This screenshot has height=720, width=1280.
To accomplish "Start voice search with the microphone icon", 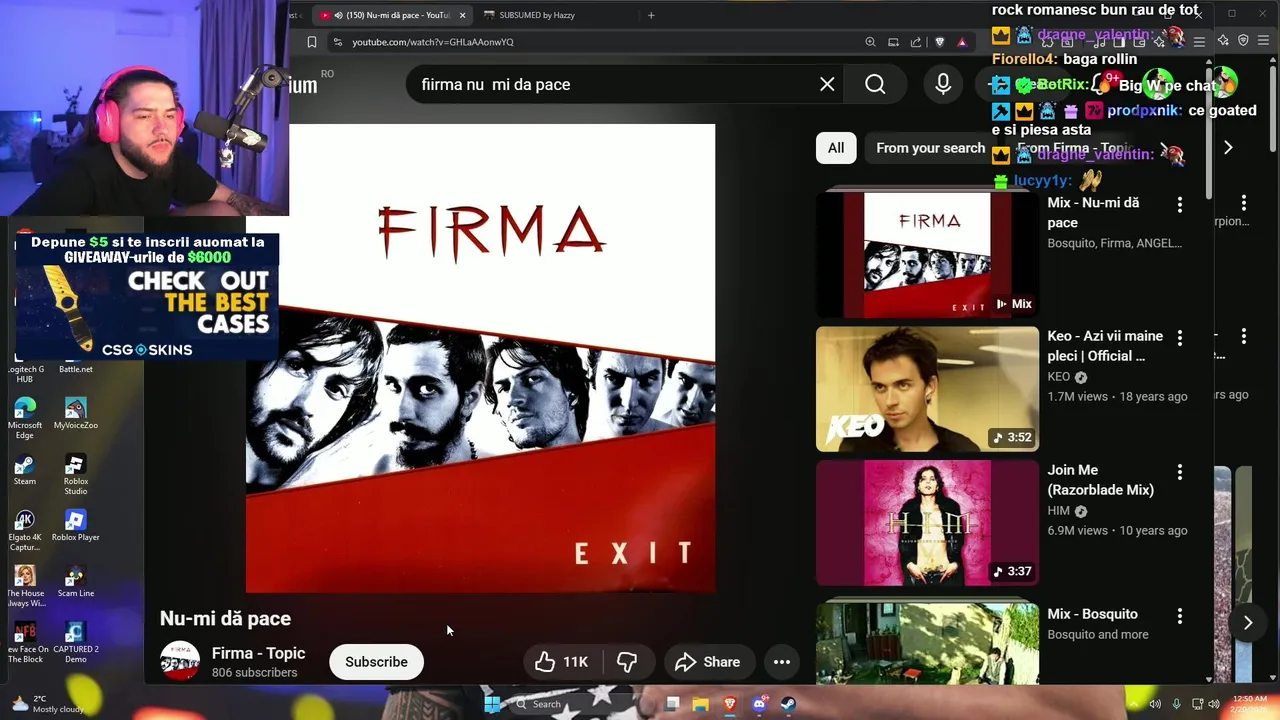I will tap(943, 85).
